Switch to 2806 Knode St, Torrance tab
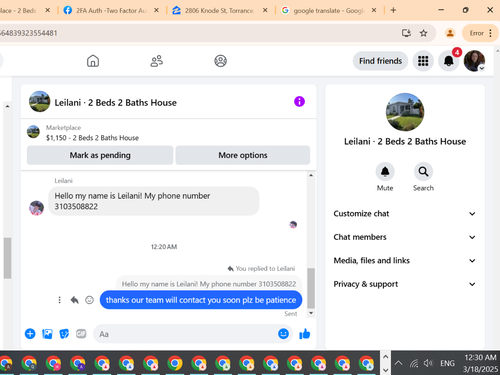This screenshot has width=500, height=375. (x=219, y=10)
